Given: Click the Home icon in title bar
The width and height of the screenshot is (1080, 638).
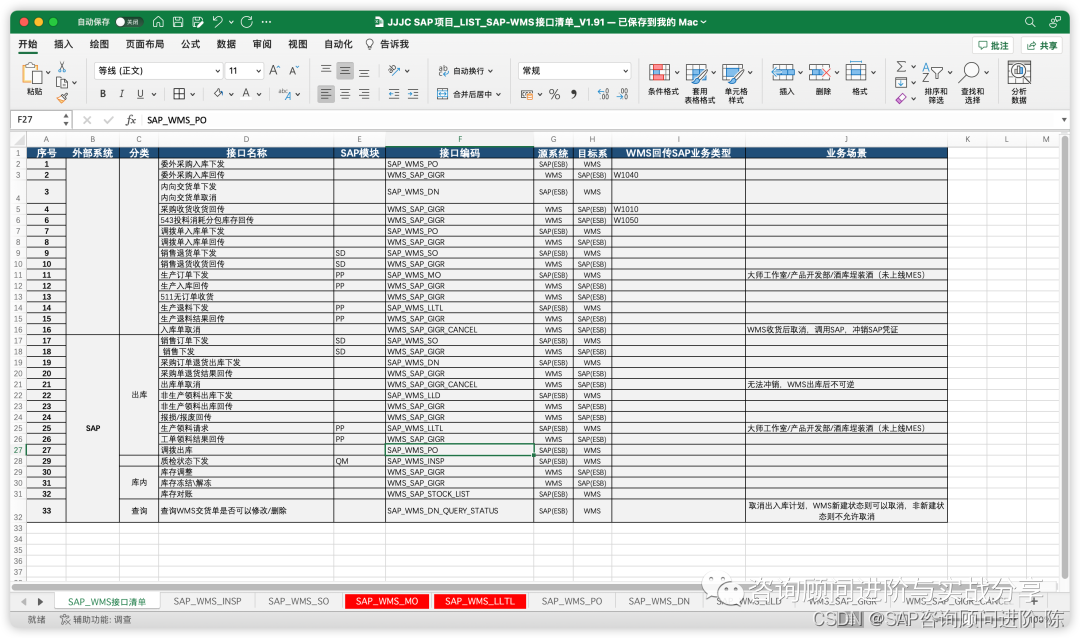Looking at the screenshot, I should (x=158, y=22).
